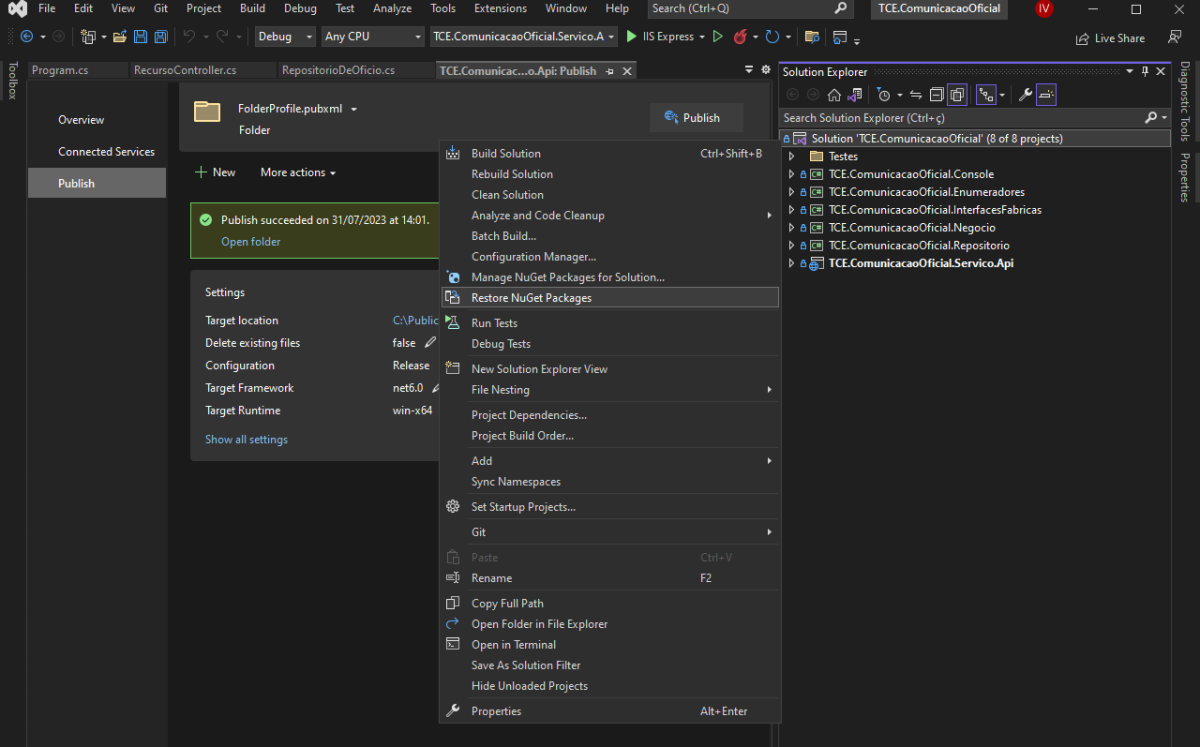
Task: Select TCE.ComunicacaoOficial.Negocio project
Action: pos(911,228)
